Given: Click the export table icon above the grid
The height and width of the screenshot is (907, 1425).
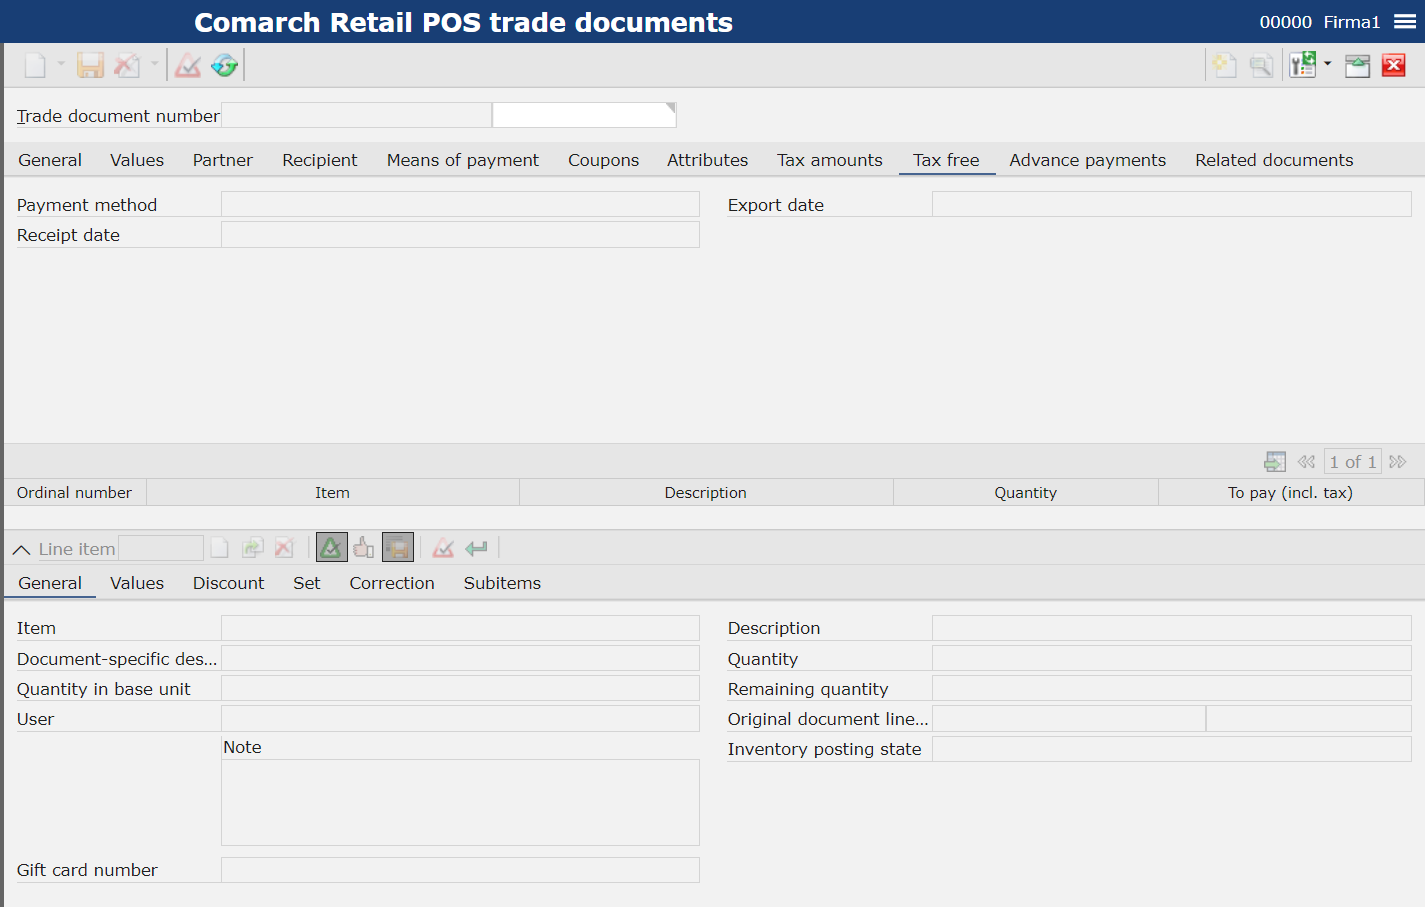Looking at the screenshot, I should tap(1275, 461).
